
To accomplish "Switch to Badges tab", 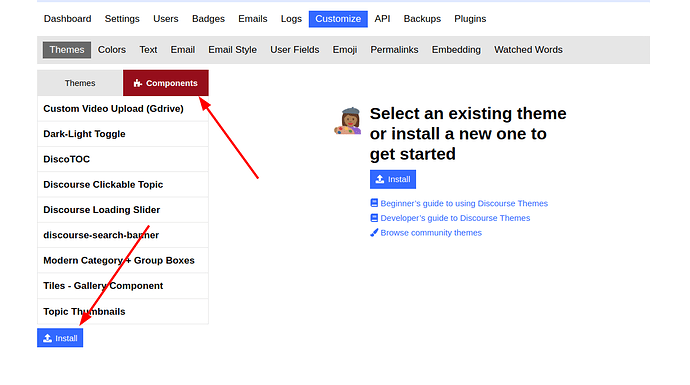I will (x=208, y=19).
